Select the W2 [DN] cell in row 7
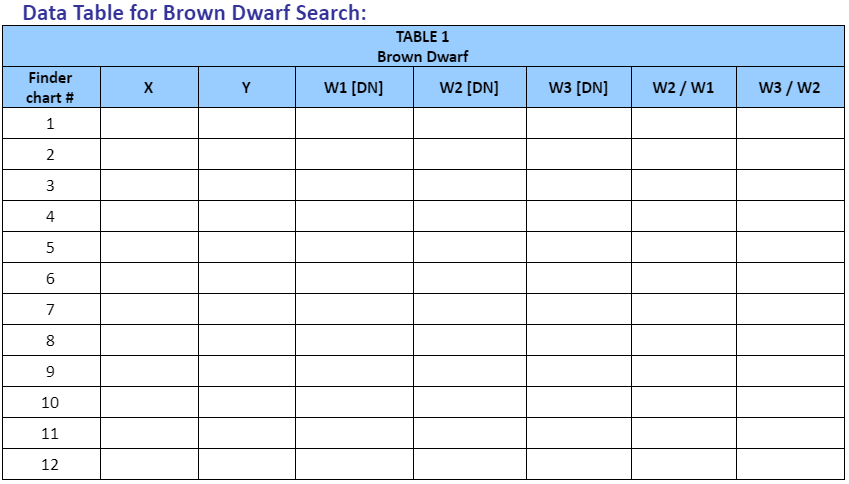Image resolution: width=849 pixels, height=484 pixels. click(469, 310)
